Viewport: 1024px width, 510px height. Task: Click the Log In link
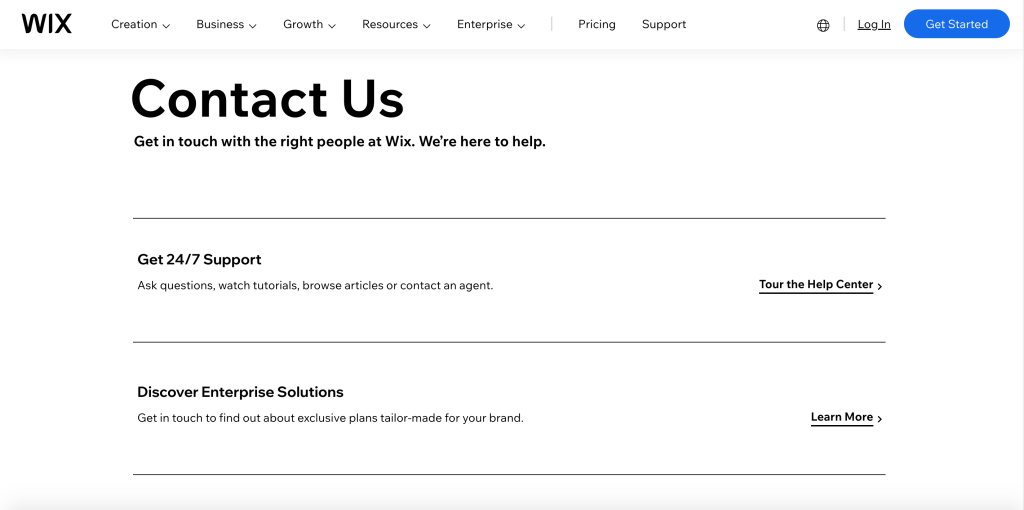tap(874, 25)
